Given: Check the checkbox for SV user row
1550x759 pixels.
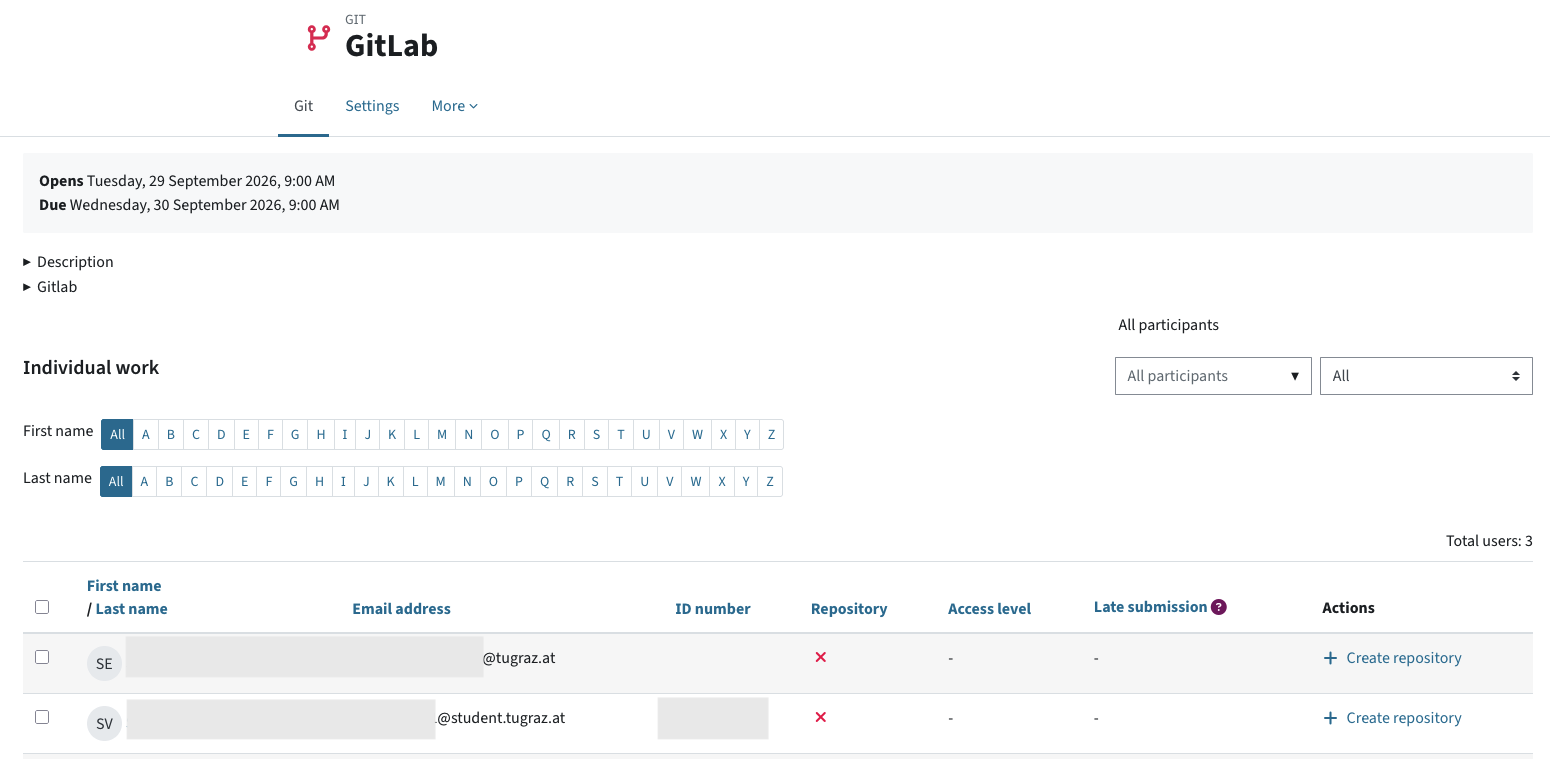Looking at the screenshot, I should (42, 717).
